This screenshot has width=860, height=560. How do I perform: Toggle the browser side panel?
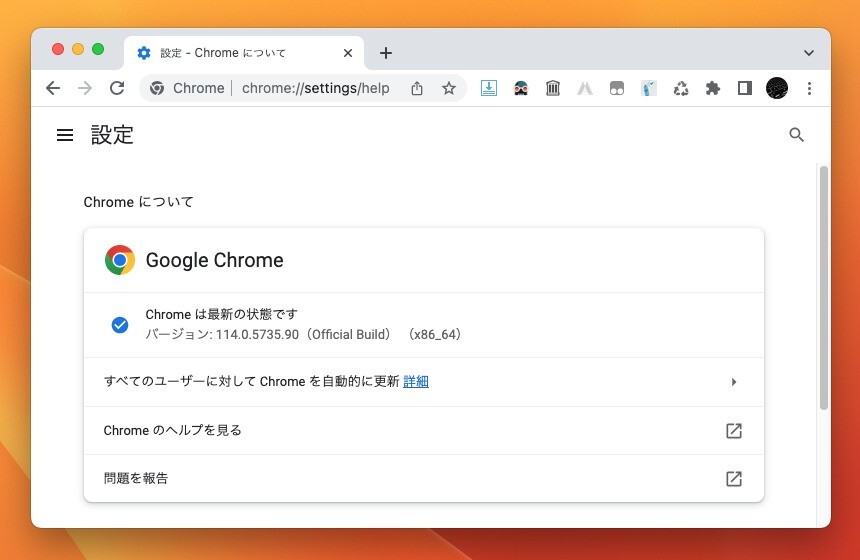click(x=744, y=88)
